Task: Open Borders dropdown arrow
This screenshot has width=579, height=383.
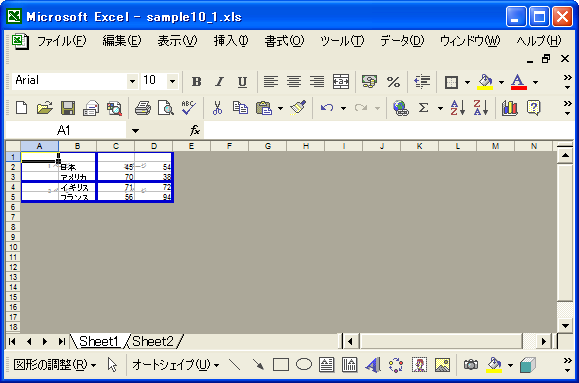Action: pyautogui.click(x=467, y=82)
